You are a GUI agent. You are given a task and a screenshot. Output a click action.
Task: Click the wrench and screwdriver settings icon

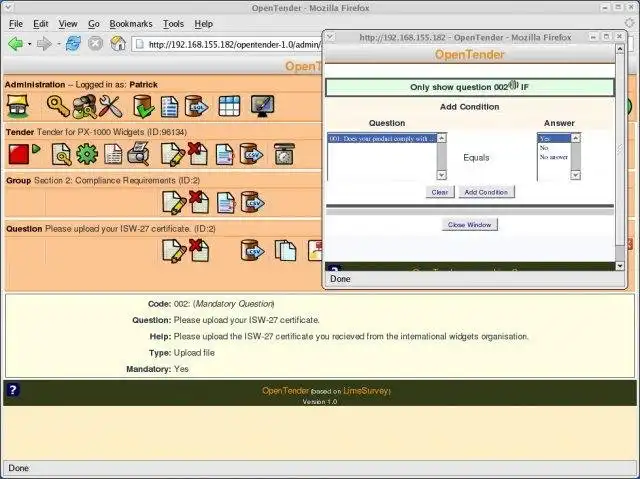tap(110, 106)
